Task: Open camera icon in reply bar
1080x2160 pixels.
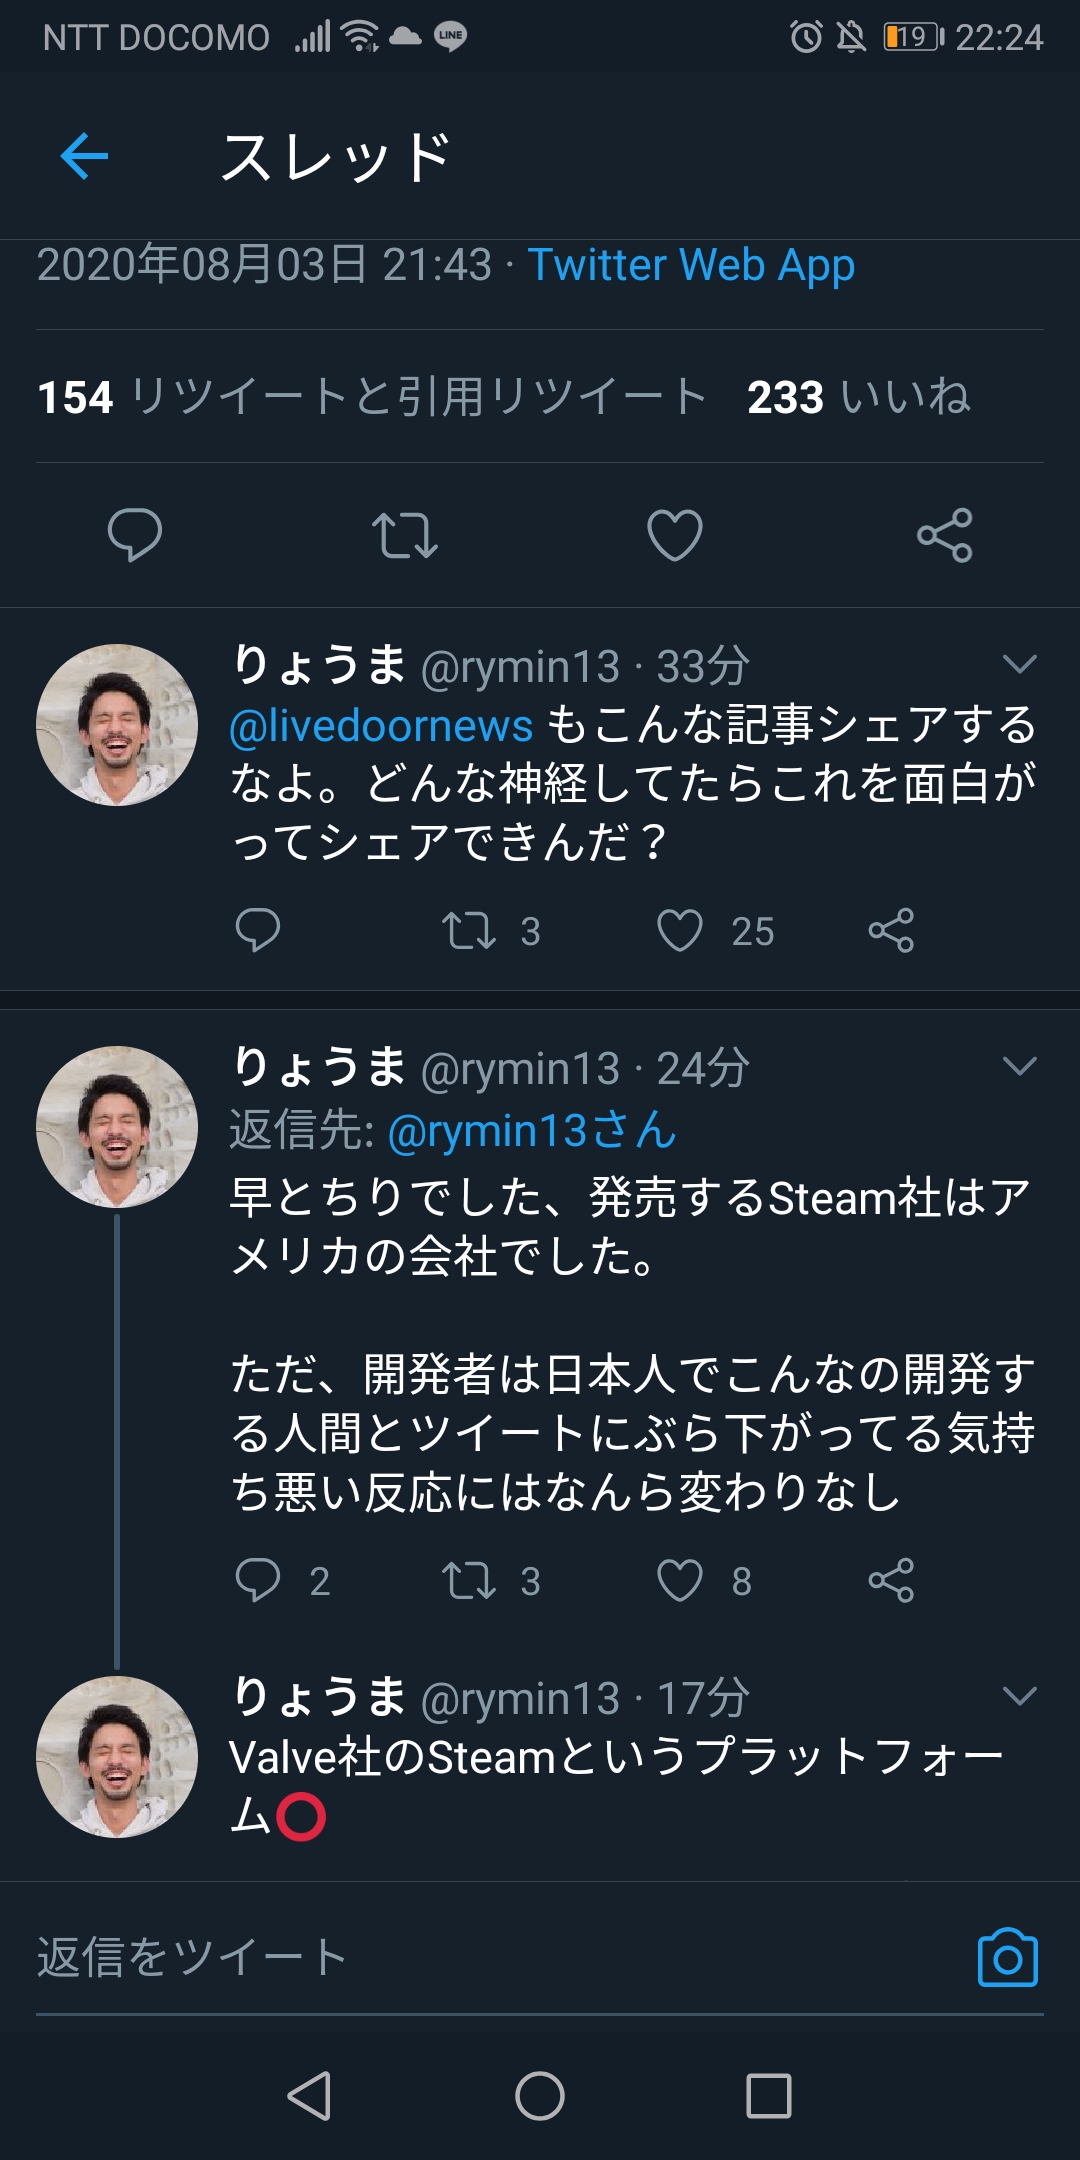Action: pyautogui.click(x=1007, y=1958)
